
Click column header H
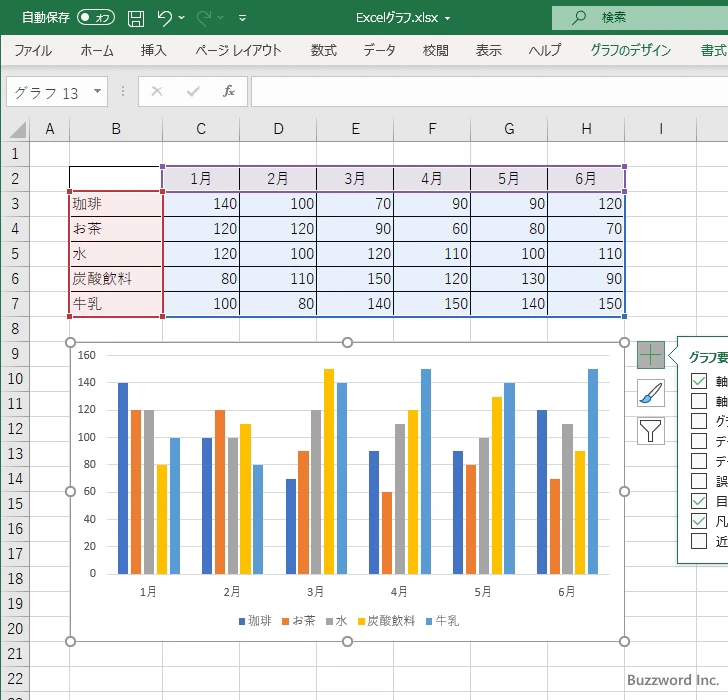click(586, 129)
